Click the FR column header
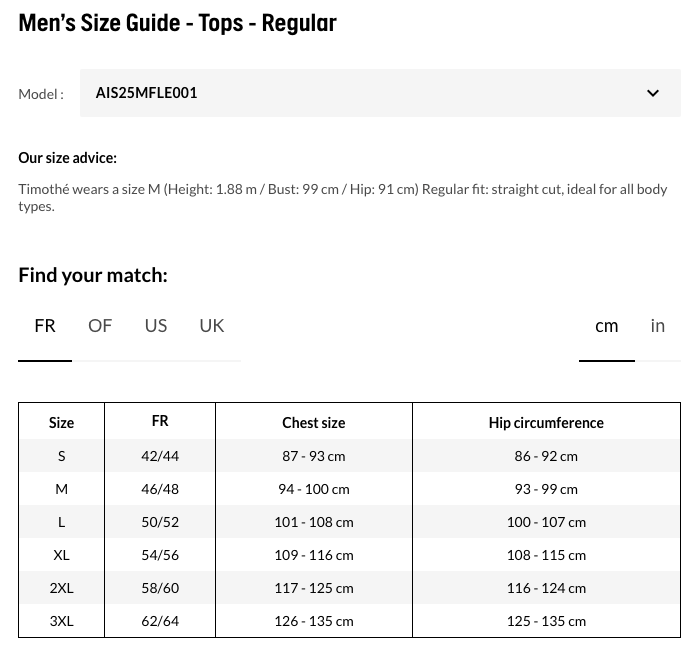This screenshot has height=650, width=696. point(160,421)
